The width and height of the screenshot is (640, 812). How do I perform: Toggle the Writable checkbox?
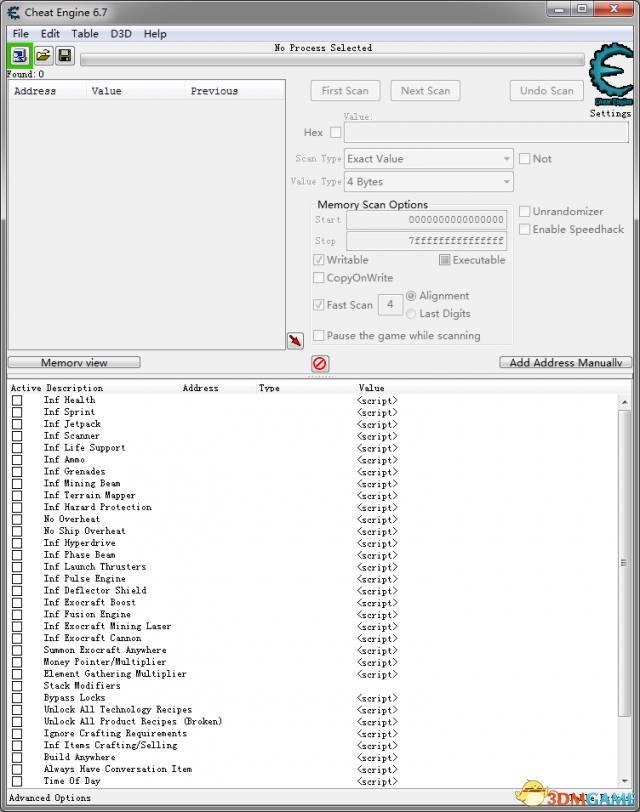click(319, 259)
